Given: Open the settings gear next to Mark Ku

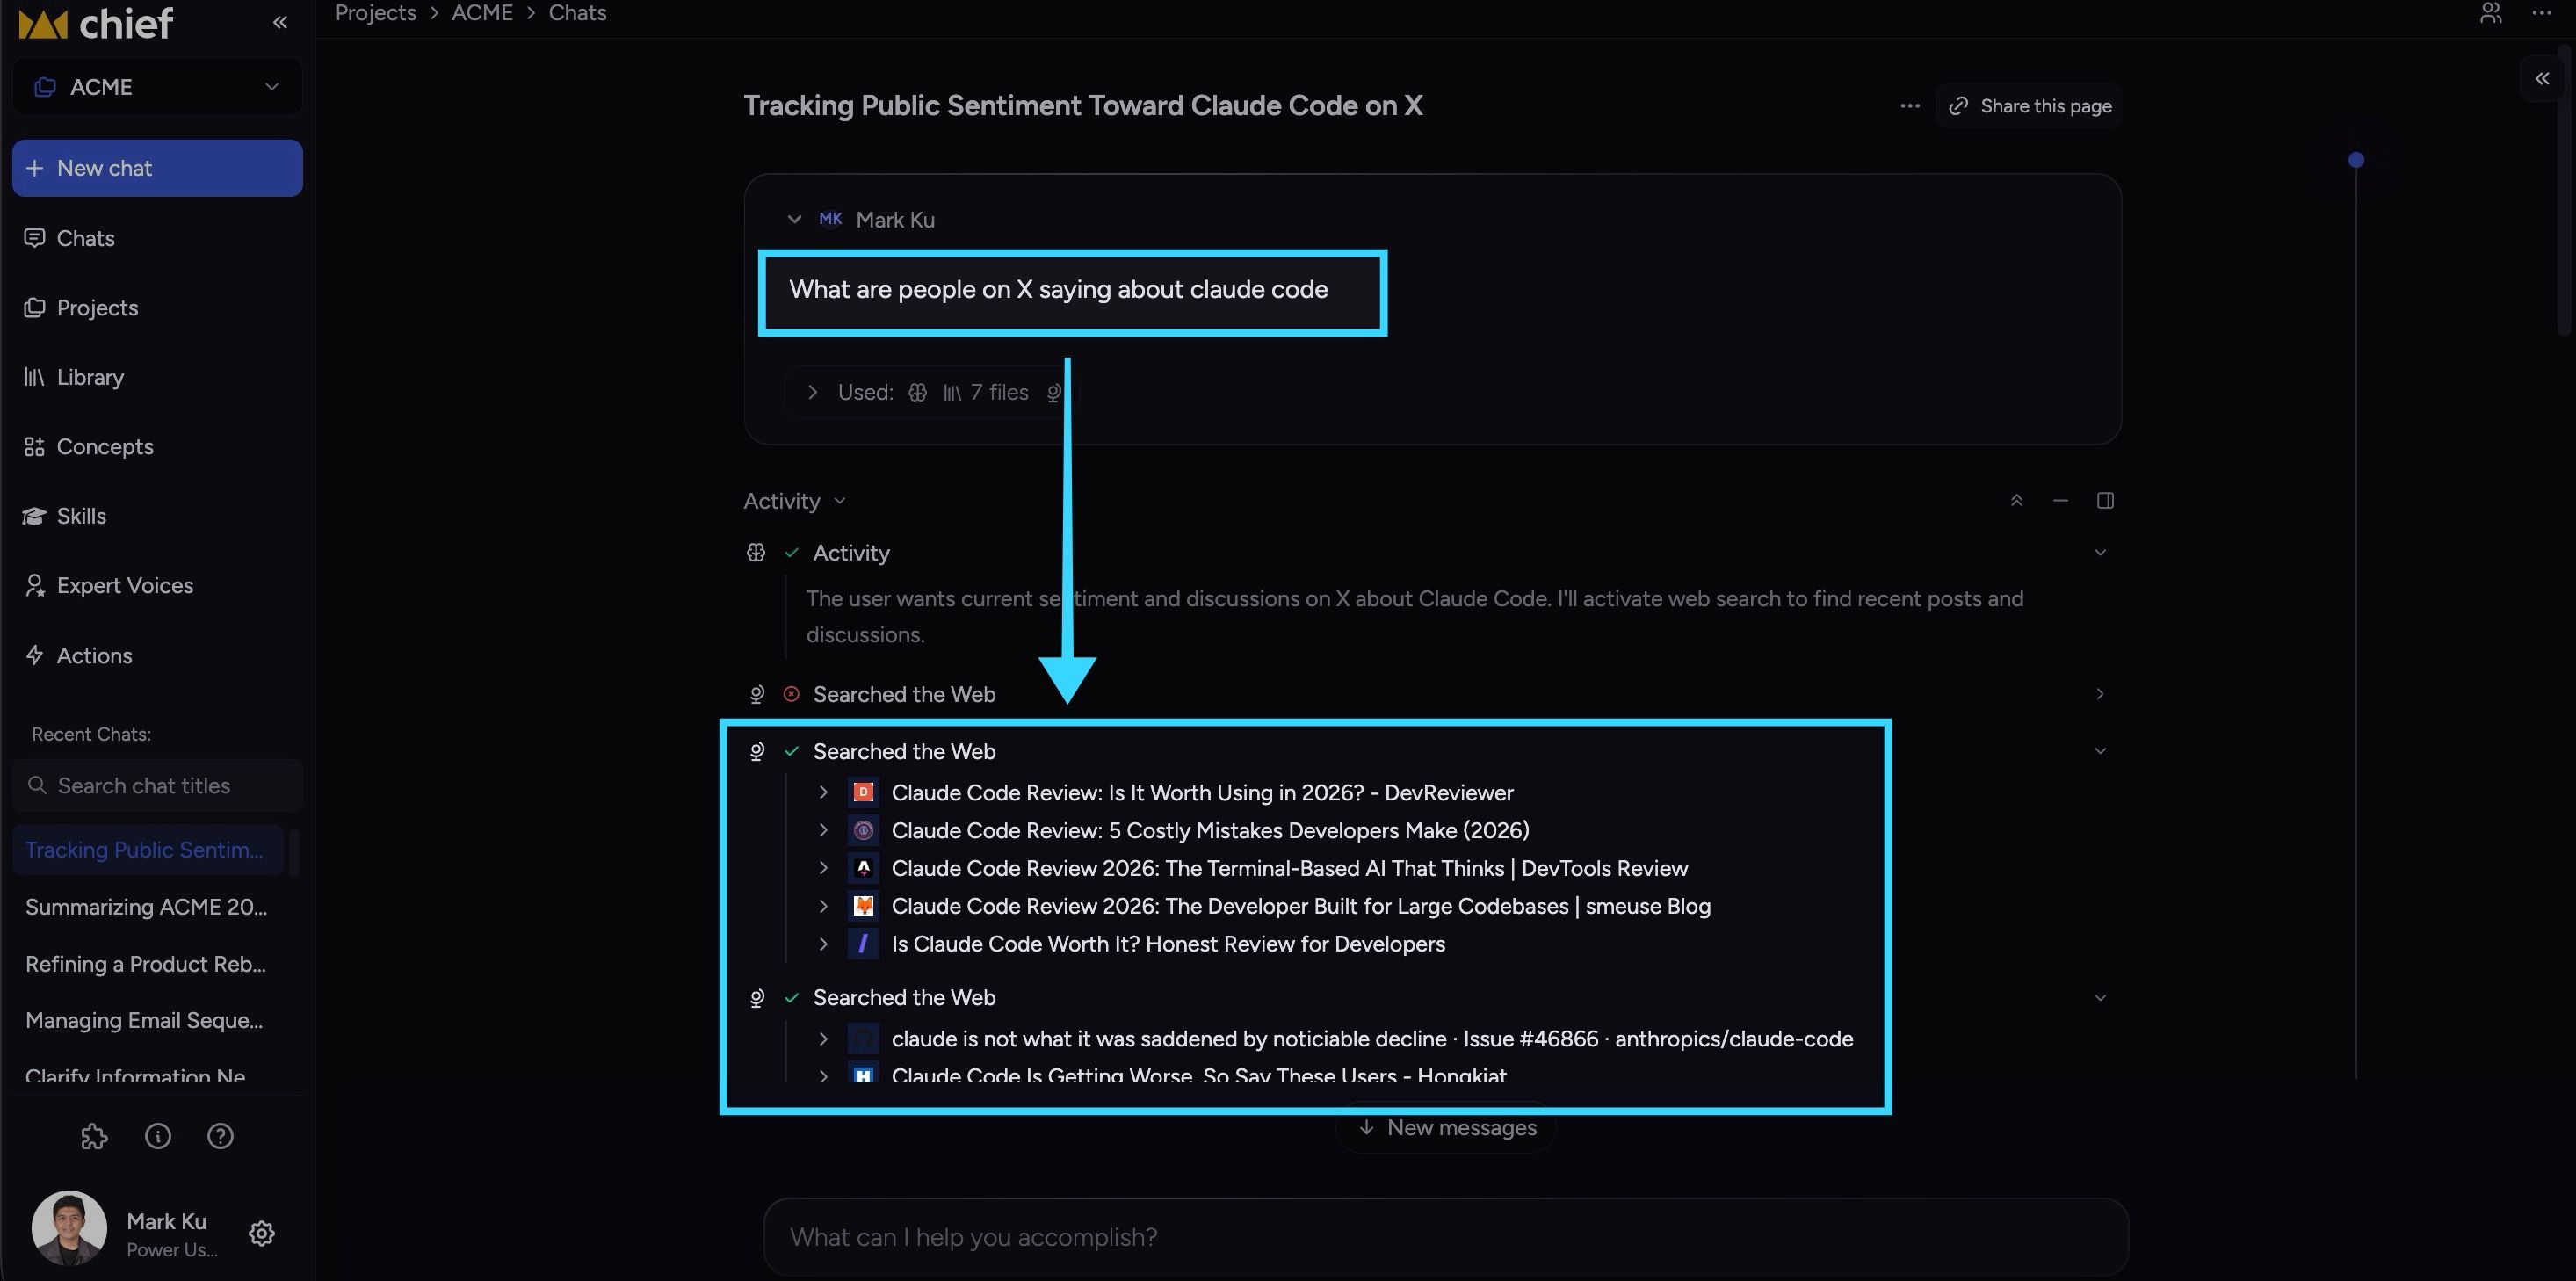Looking at the screenshot, I should 262,1233.
